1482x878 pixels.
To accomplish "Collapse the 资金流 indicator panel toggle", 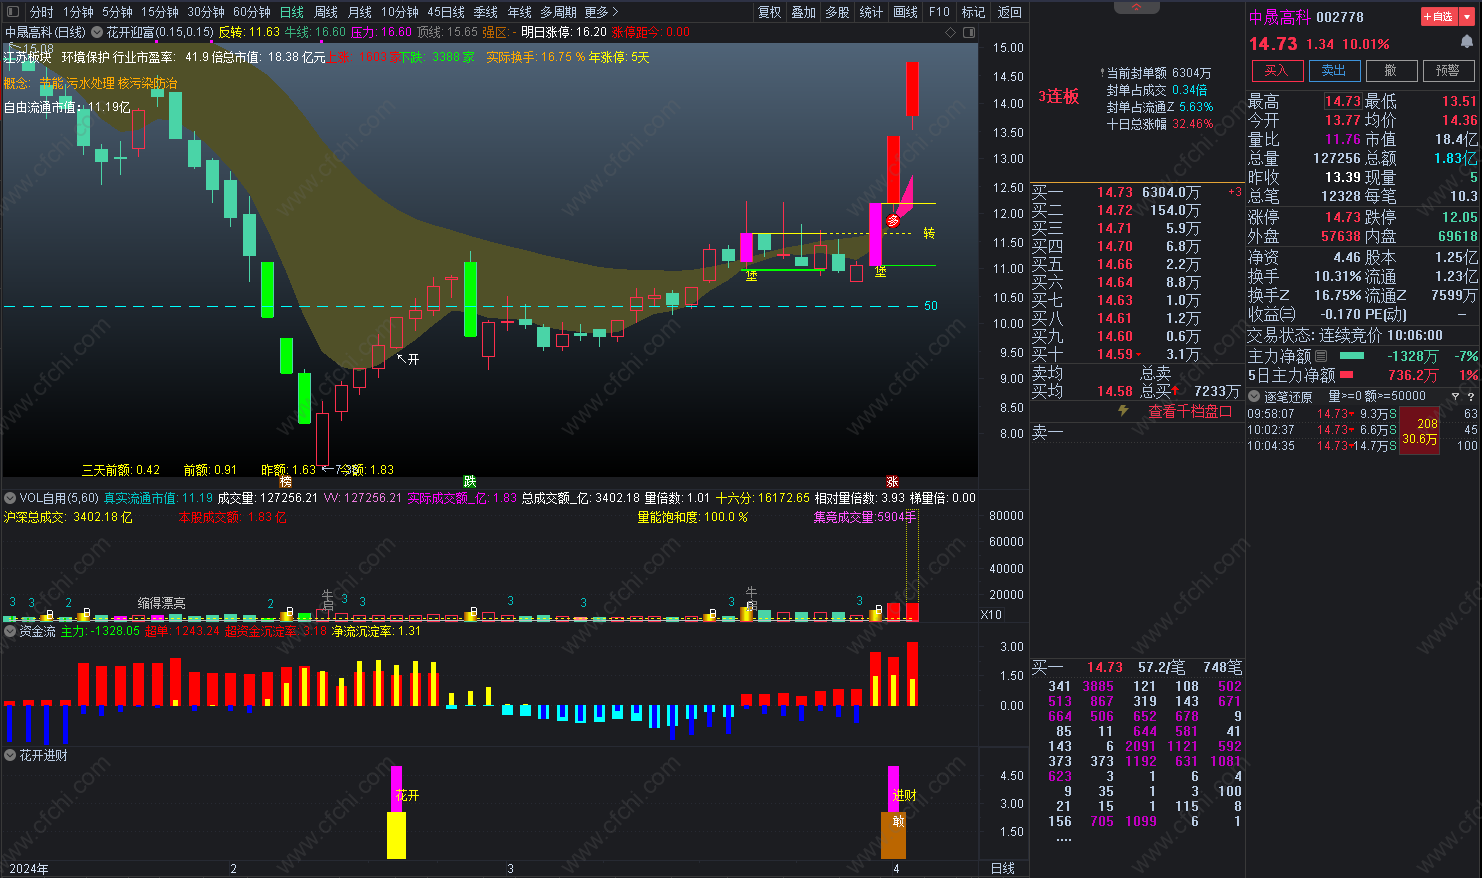I will tap(10, 631).
